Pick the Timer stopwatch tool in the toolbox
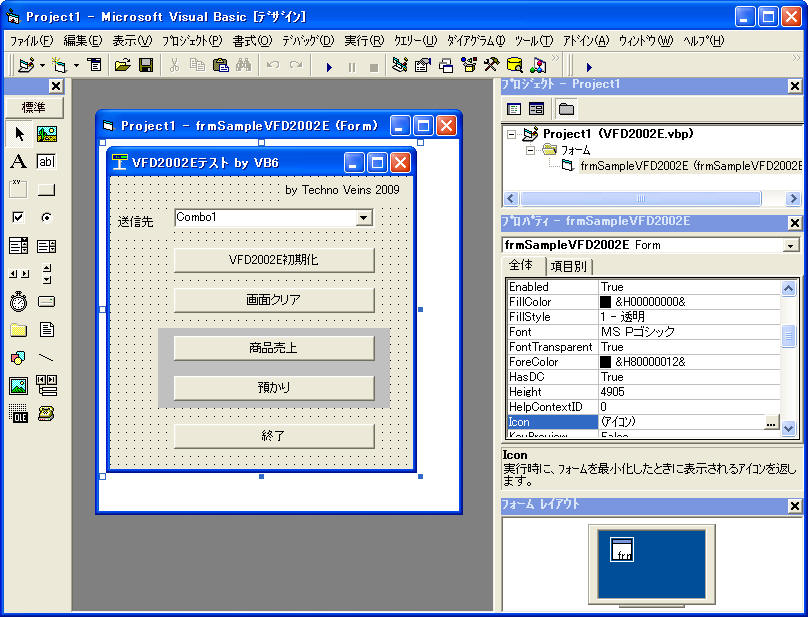 click(19, 302)
